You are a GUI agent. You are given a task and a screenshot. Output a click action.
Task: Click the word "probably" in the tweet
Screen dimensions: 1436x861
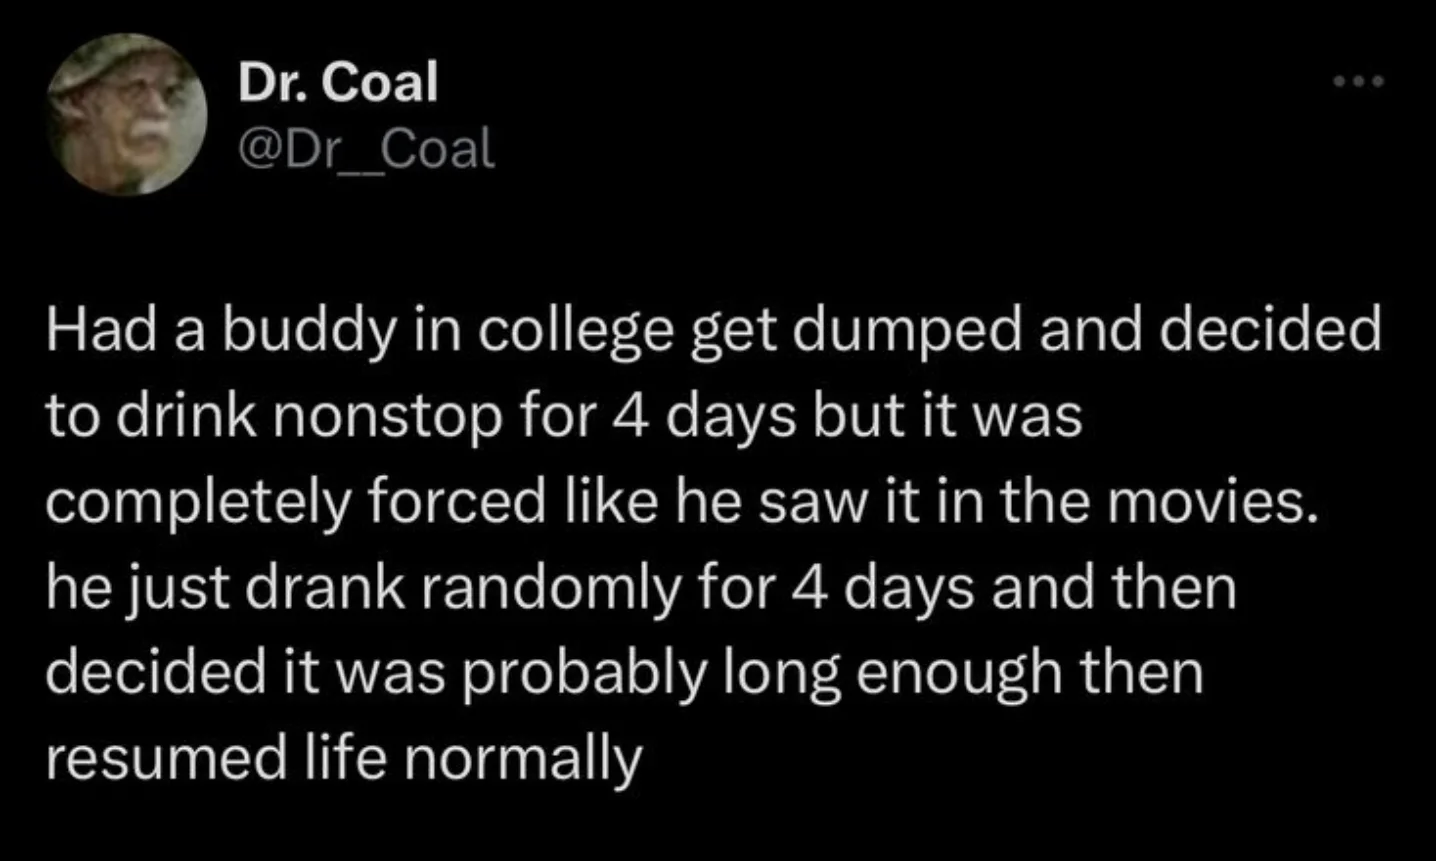[583, 673]
